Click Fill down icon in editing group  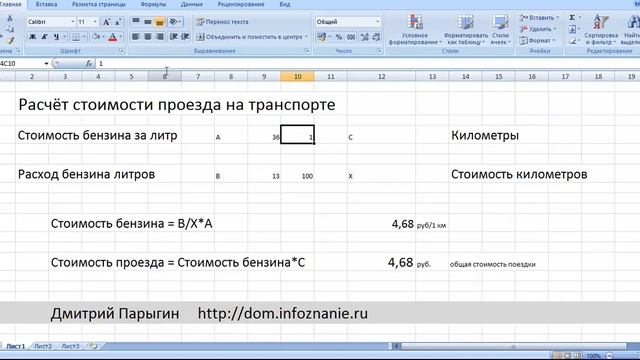coord(573,29)
